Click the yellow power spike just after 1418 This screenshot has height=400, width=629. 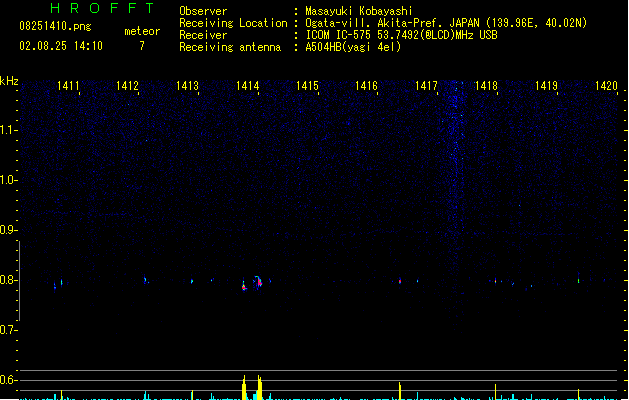tap(495, 392)
